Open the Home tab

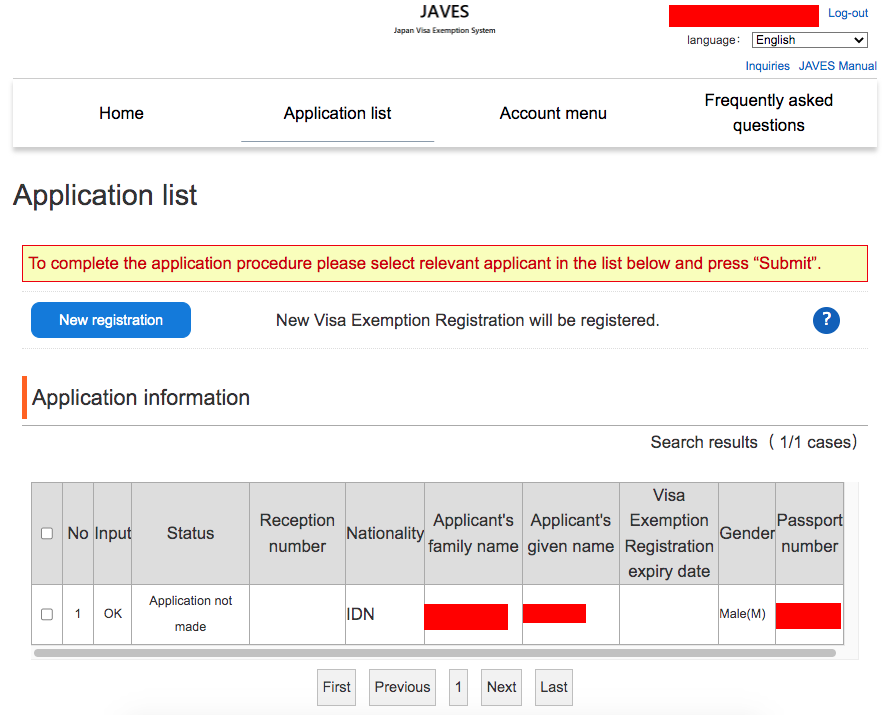[x=121, y=113]
